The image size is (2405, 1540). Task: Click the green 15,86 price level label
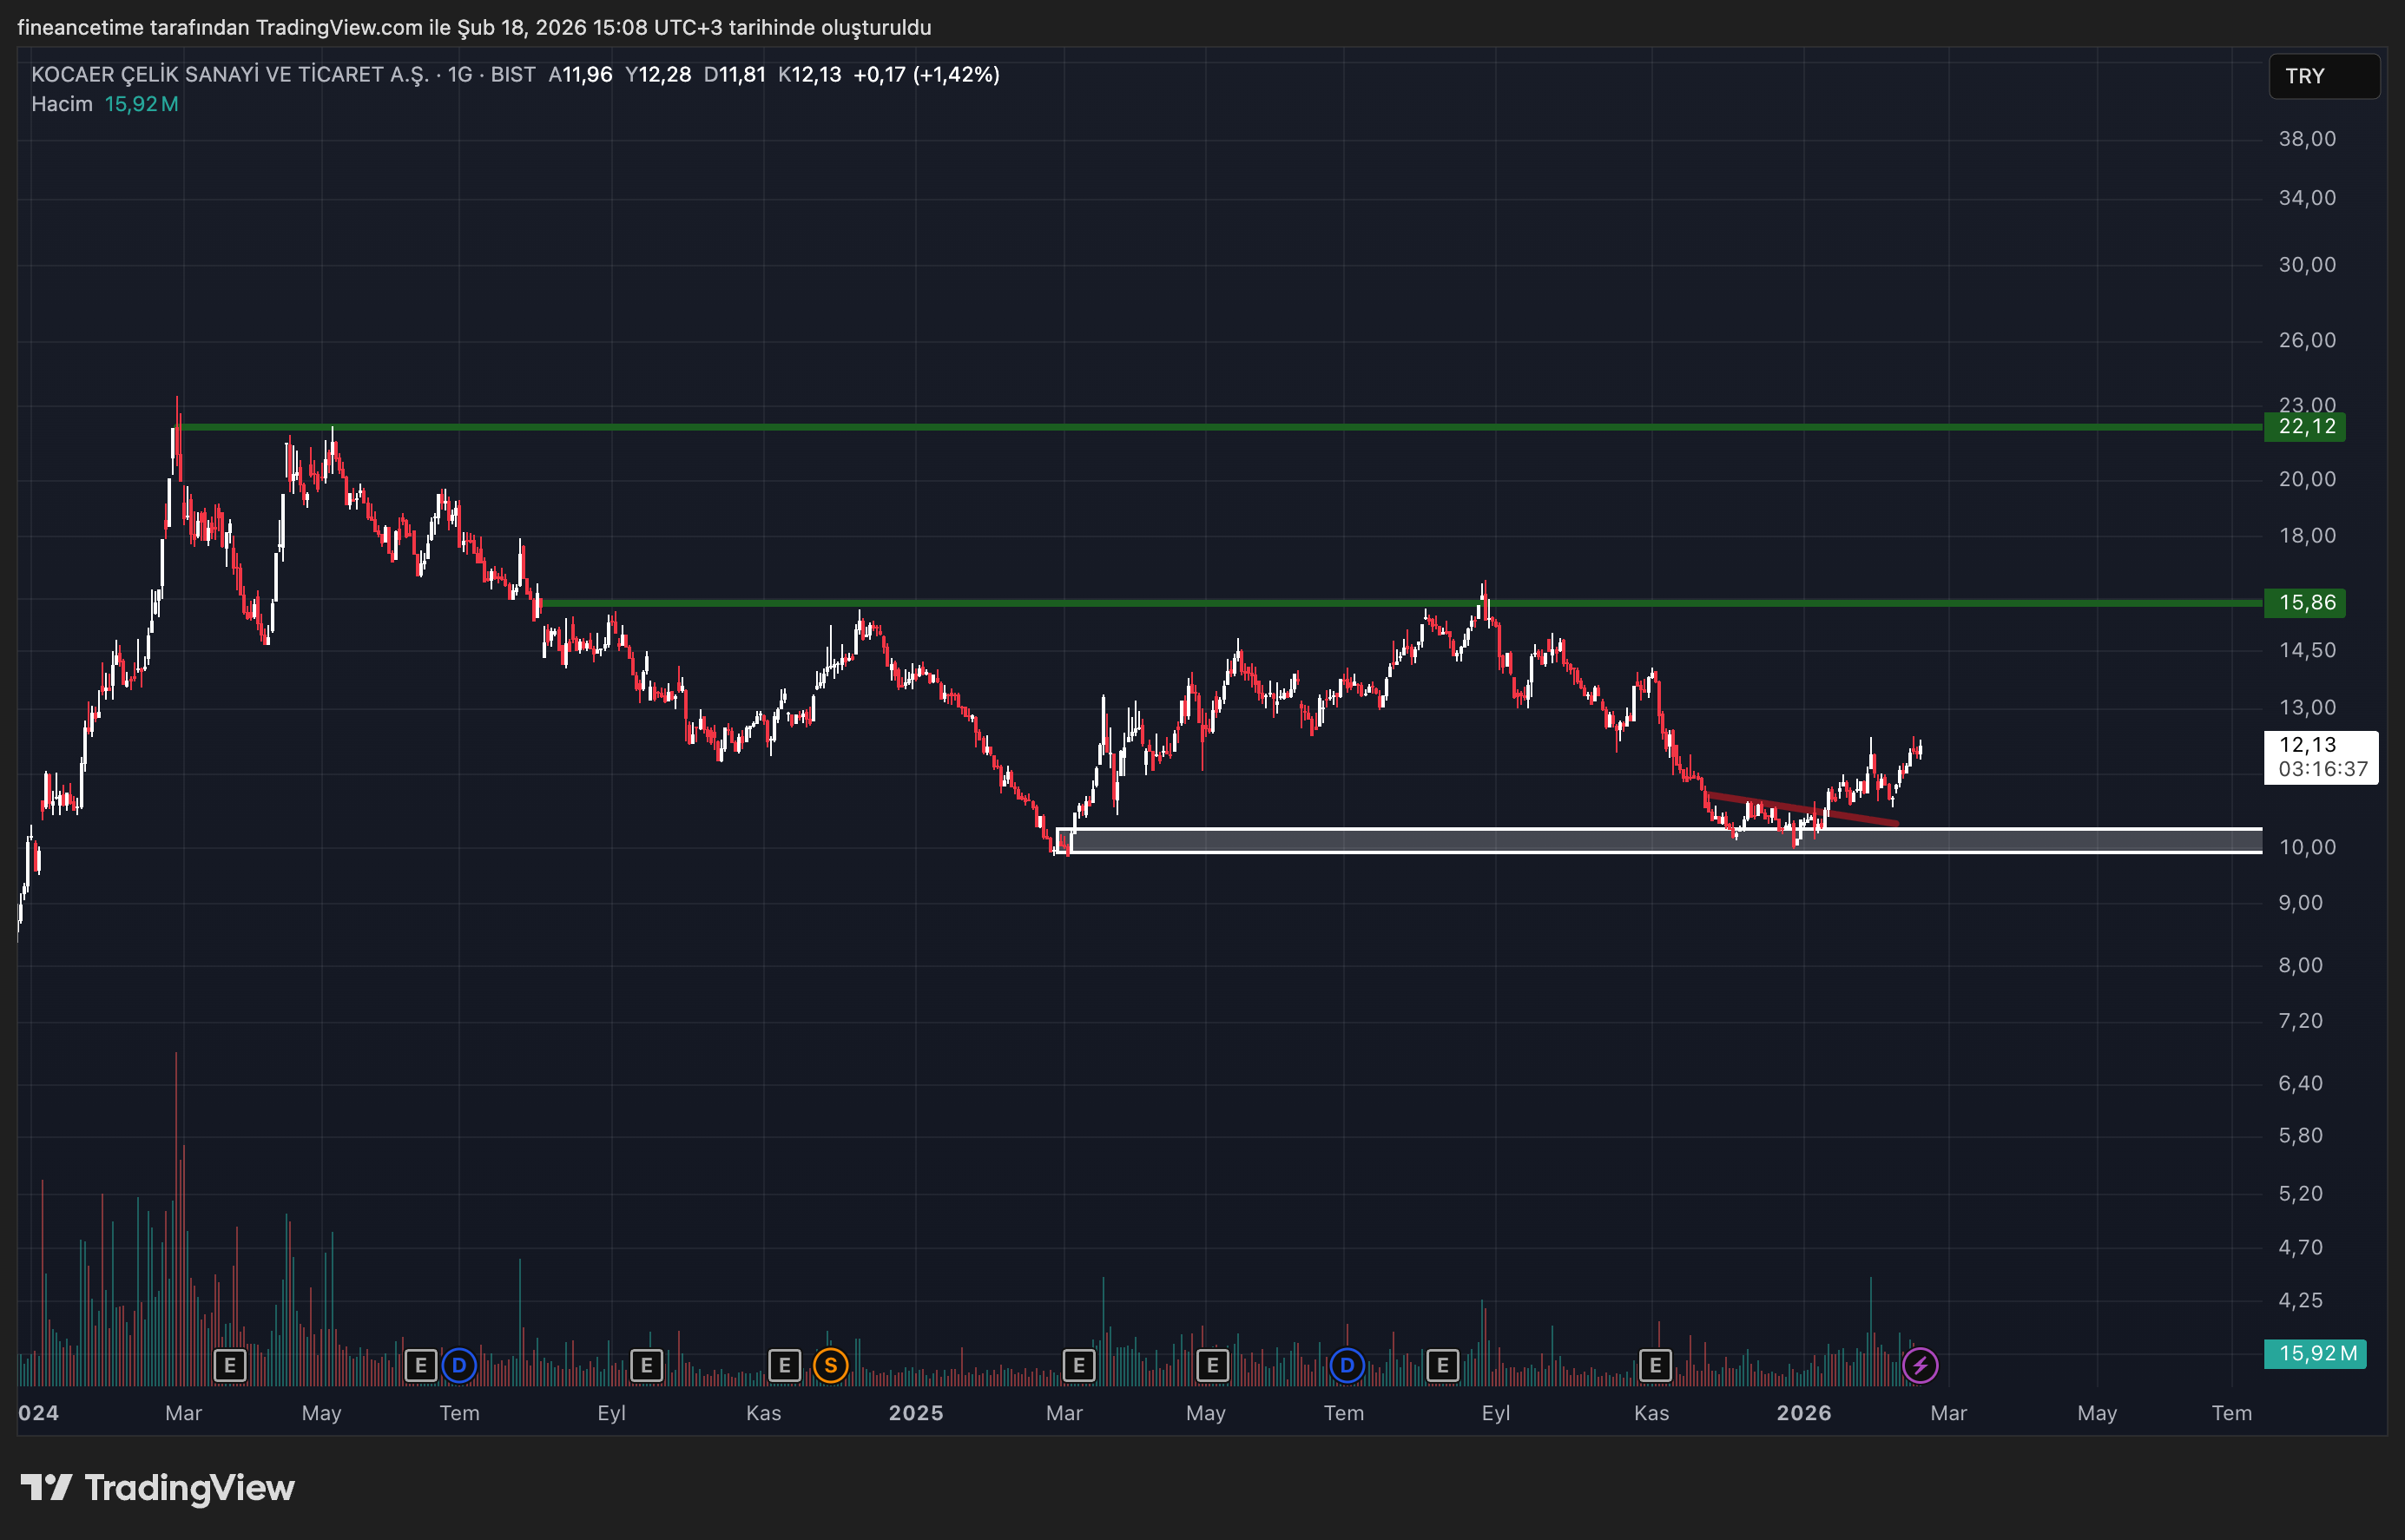coord(2305,603)
